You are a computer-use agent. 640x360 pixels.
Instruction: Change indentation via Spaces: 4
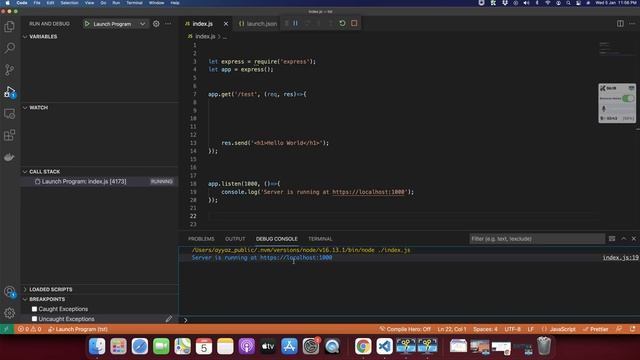point(485,329)
